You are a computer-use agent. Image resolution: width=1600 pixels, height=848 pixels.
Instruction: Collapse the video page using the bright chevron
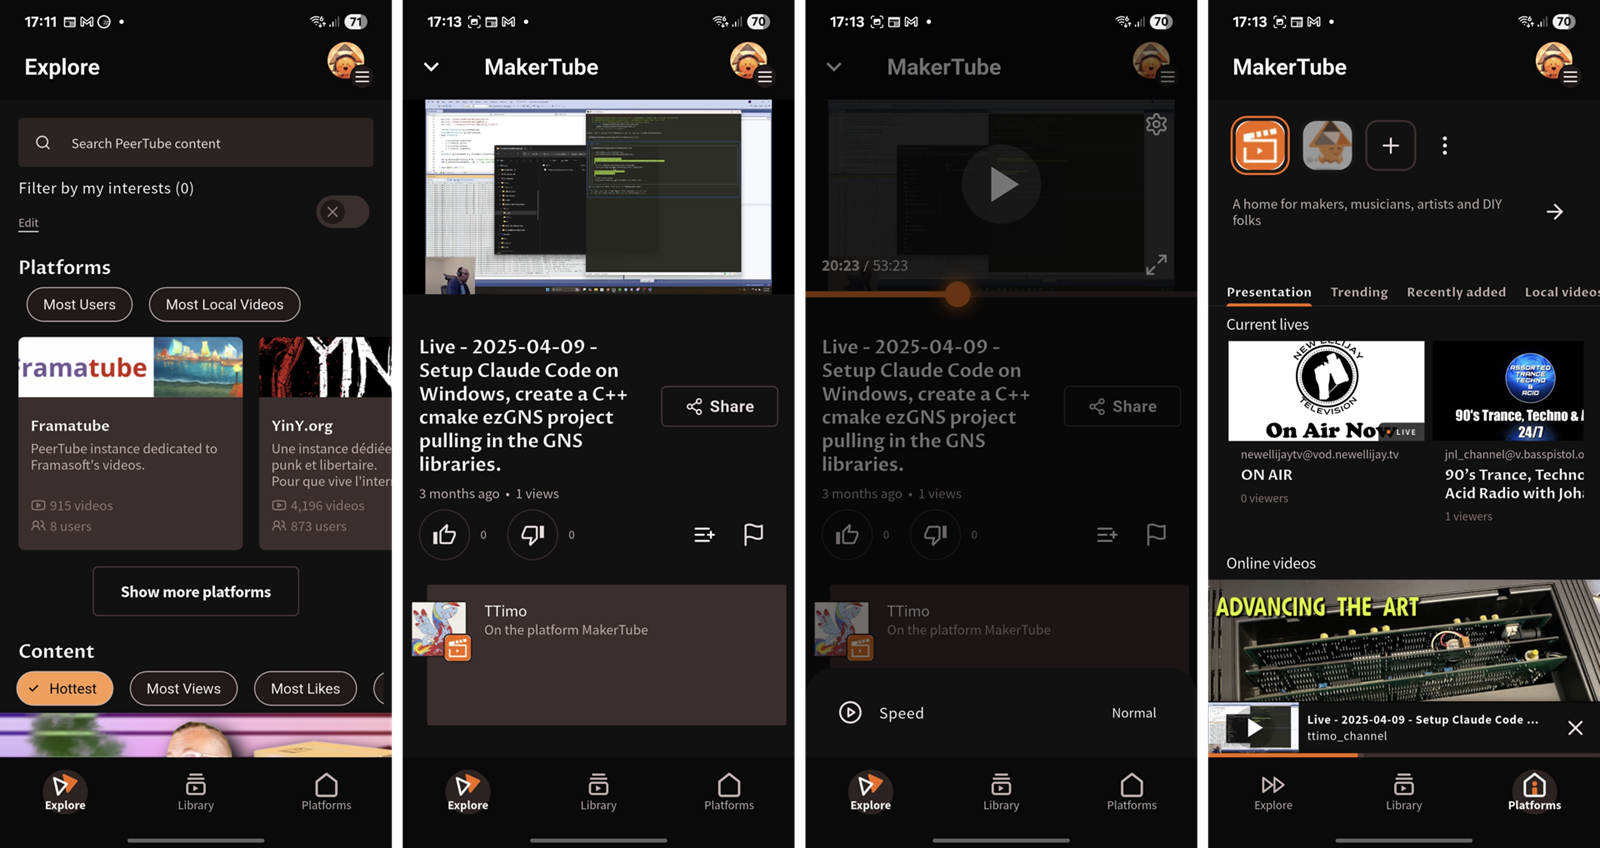(431, 67)
